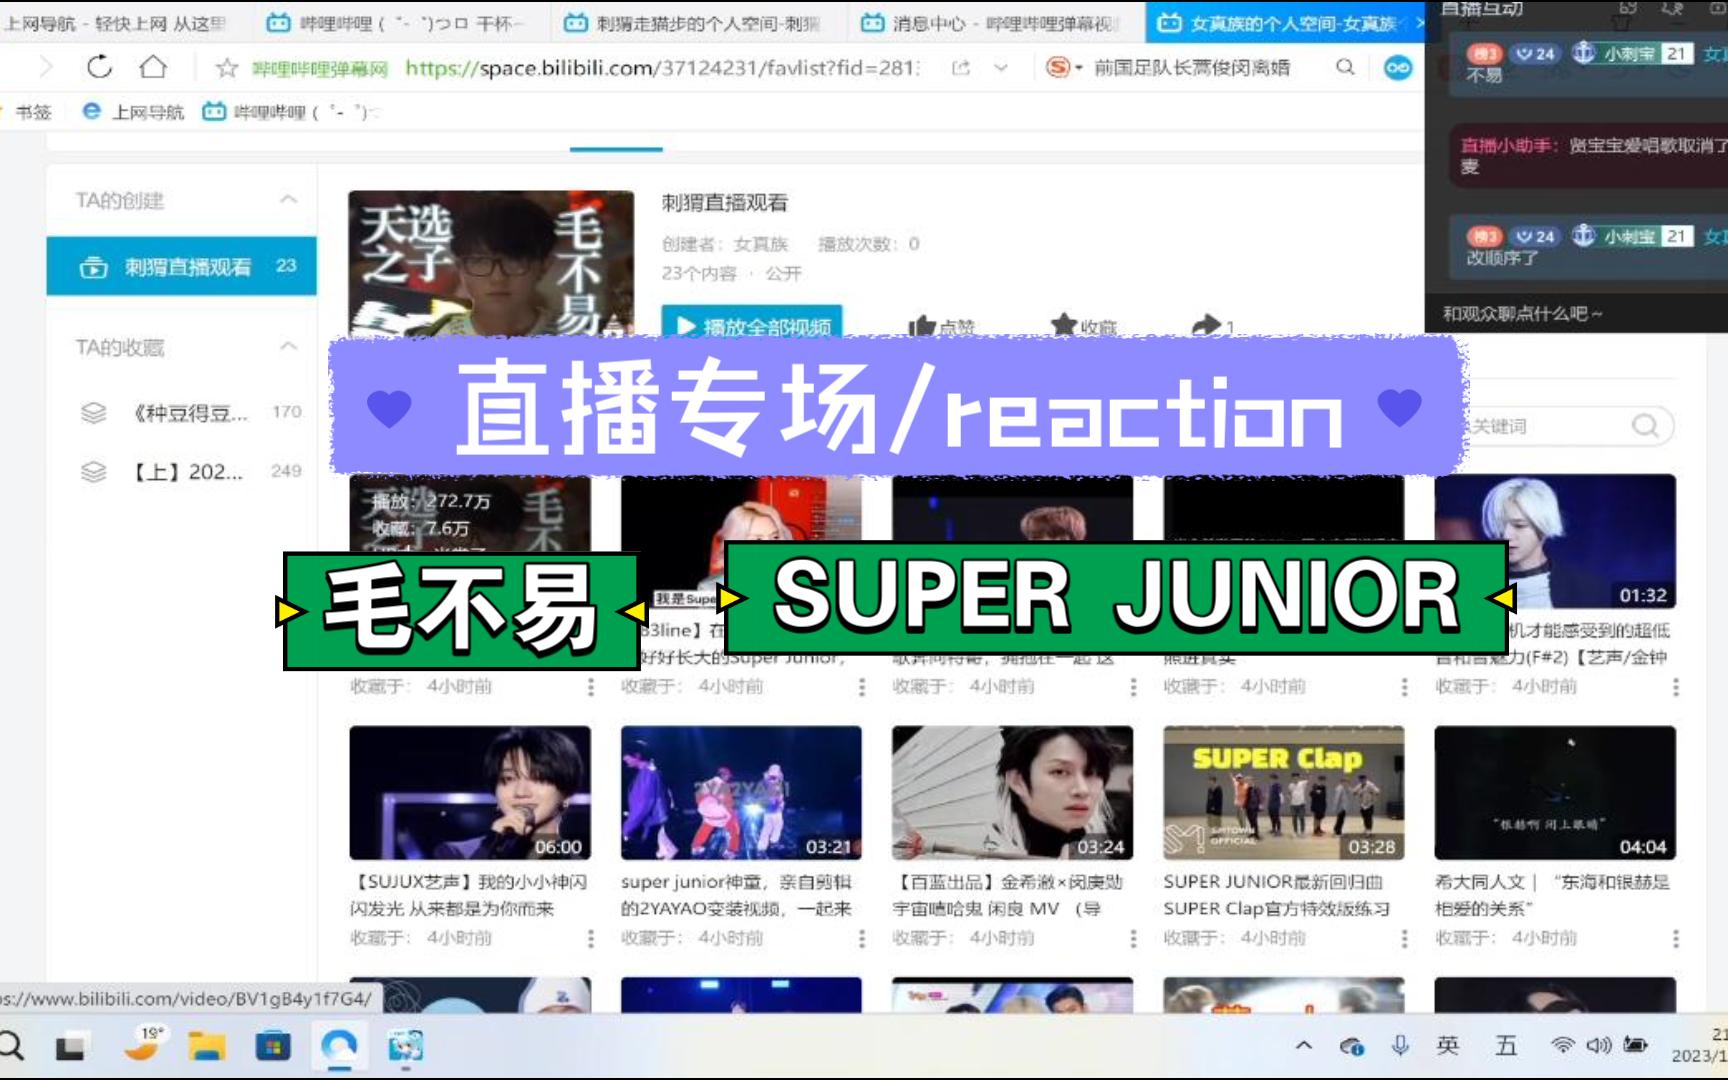This screenshot has height=1080, width=1728.
Task: Open the 2YAYAO 03:21 video thumbnail
Action: pyautogui.click(x=741, y=793)
